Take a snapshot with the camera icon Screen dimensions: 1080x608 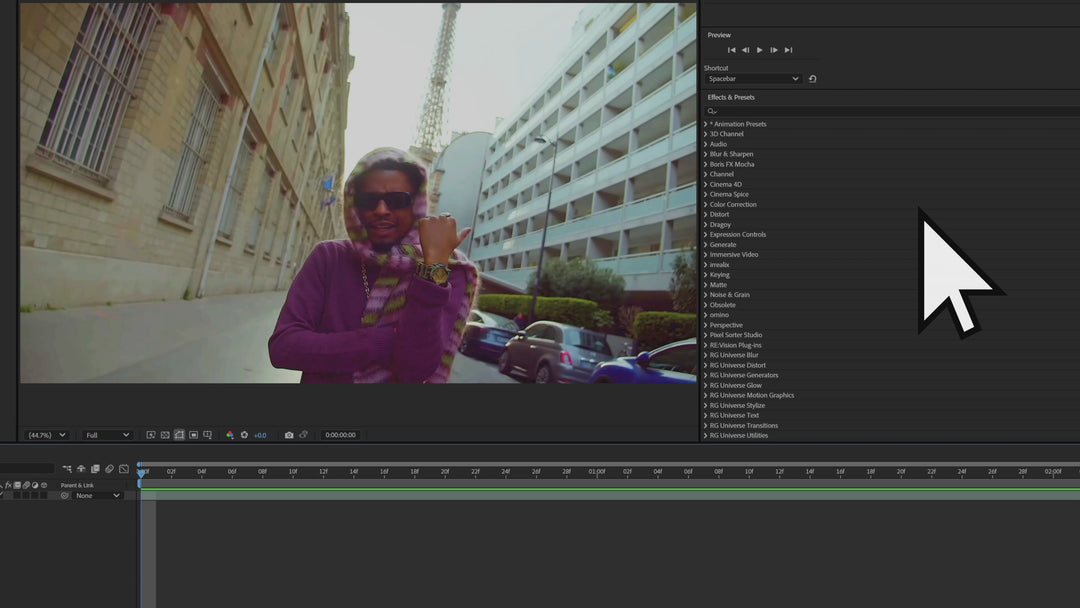tap(289, 435)
